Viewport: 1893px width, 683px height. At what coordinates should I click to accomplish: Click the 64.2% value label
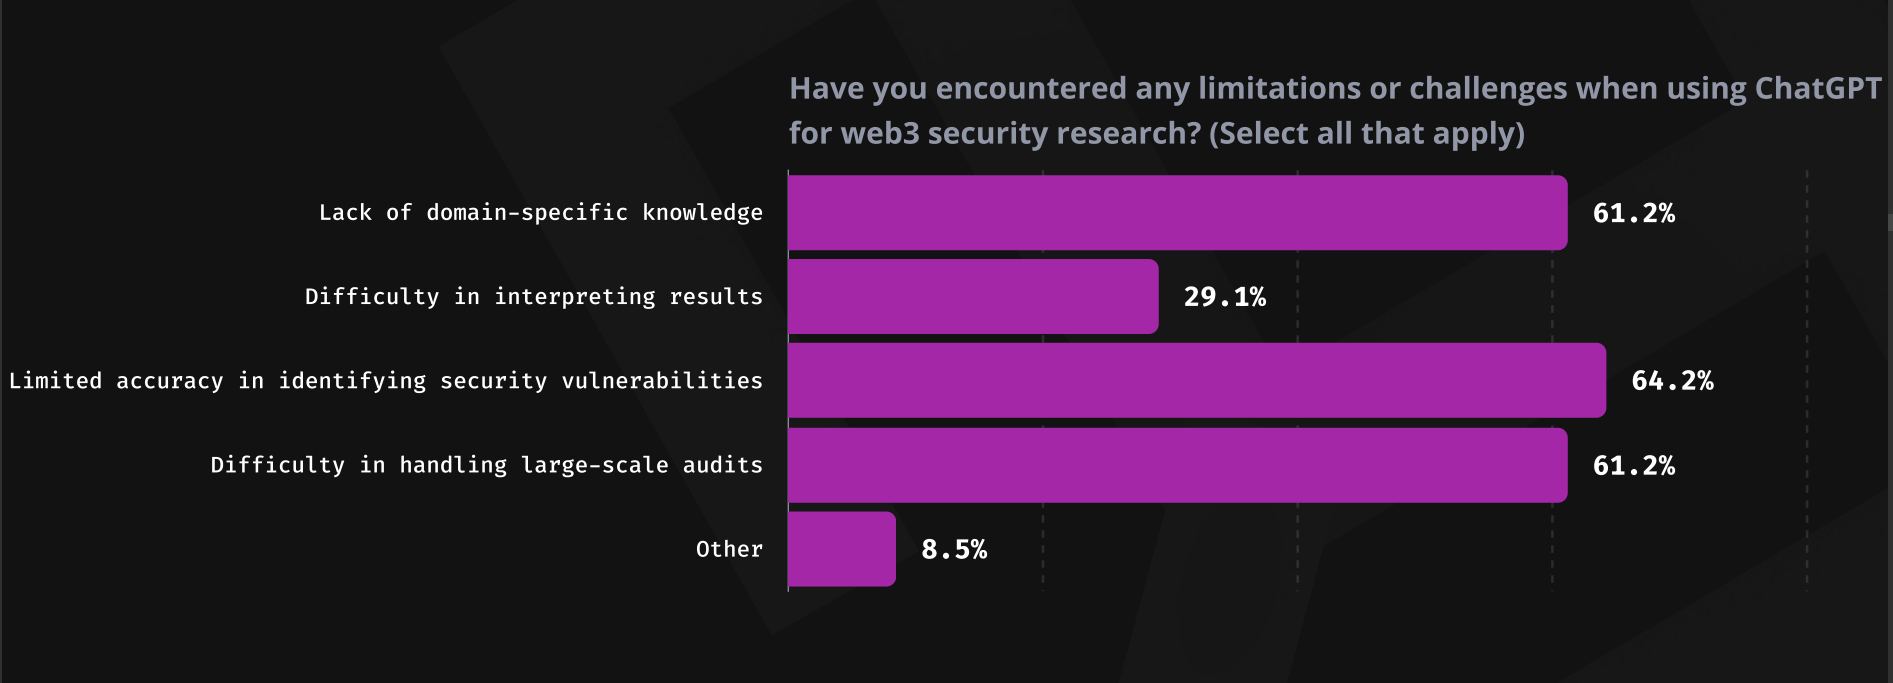click(x=1672, y=381)
